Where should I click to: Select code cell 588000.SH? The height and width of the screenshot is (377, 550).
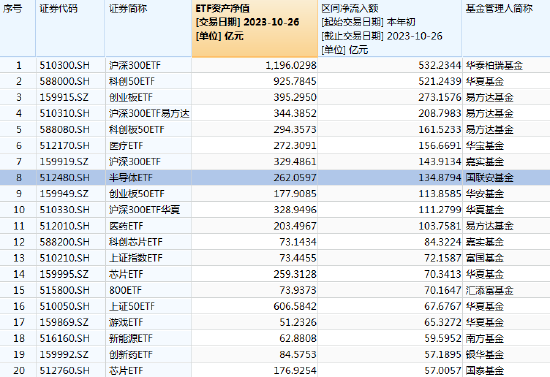(65, 81)
